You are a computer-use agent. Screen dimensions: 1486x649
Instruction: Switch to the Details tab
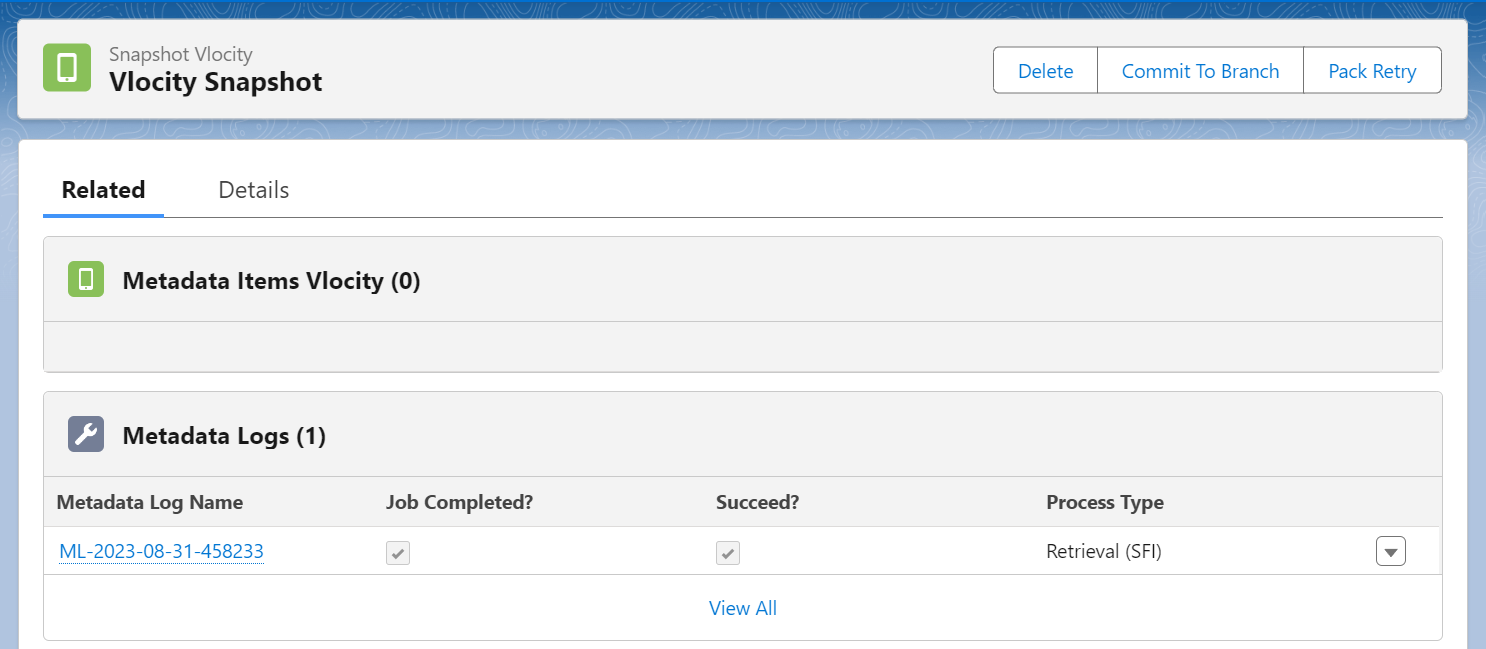pyautogui.click(x=254, y=190)
